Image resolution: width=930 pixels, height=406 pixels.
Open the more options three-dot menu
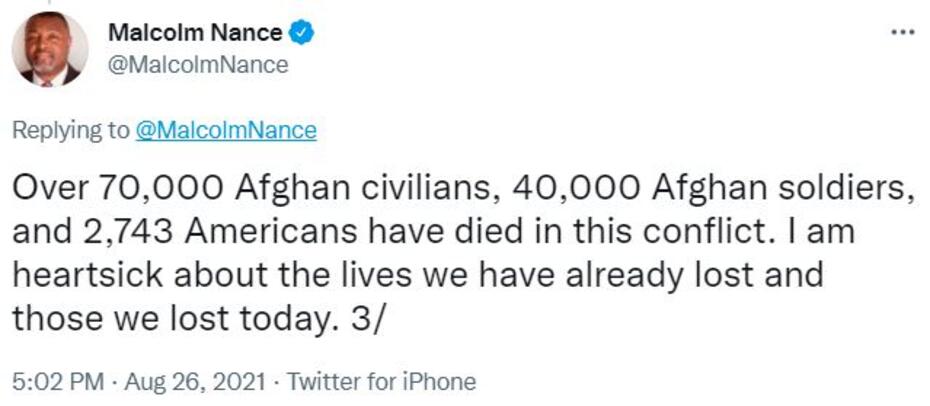pos(903,32)
